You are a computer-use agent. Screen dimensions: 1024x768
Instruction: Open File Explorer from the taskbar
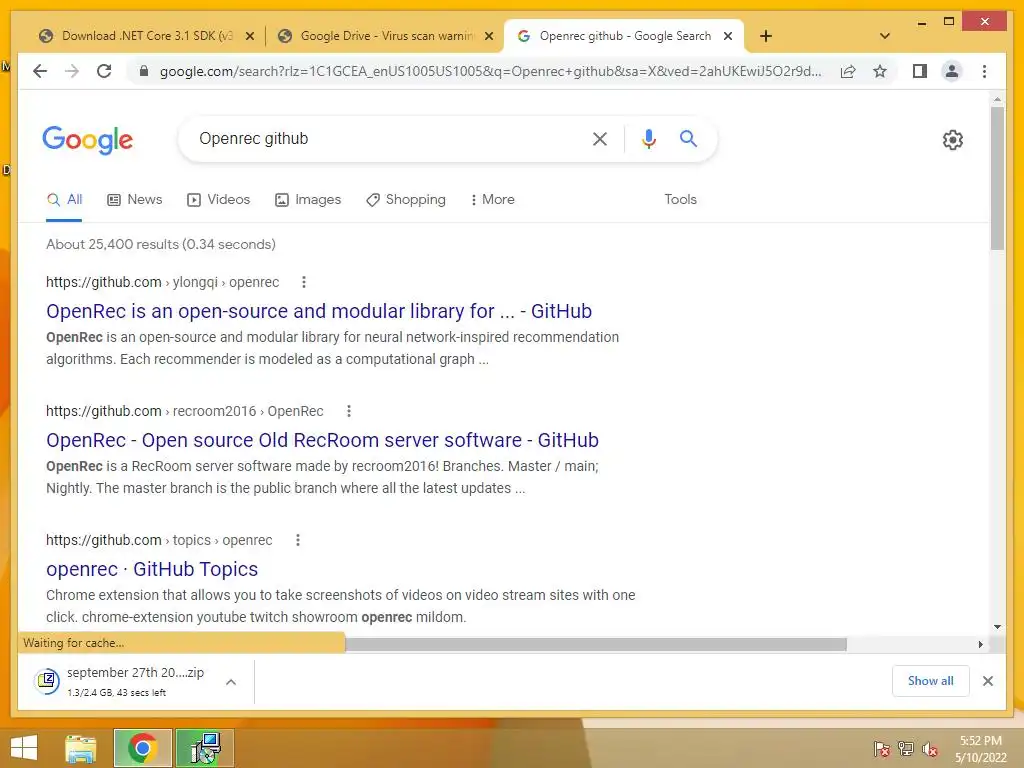click(x=81, y=748)
